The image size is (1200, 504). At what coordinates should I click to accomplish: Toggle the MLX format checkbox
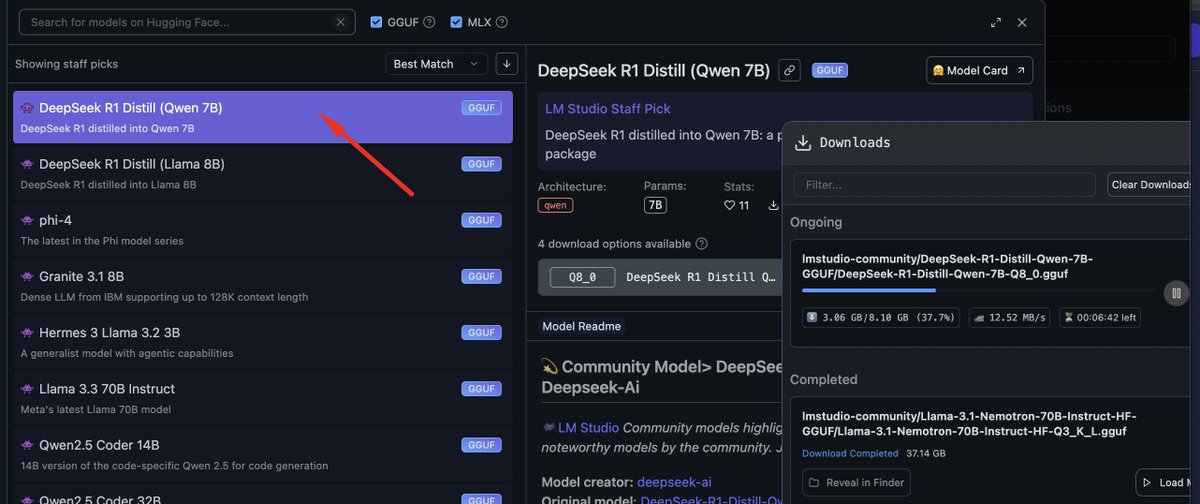456,22
